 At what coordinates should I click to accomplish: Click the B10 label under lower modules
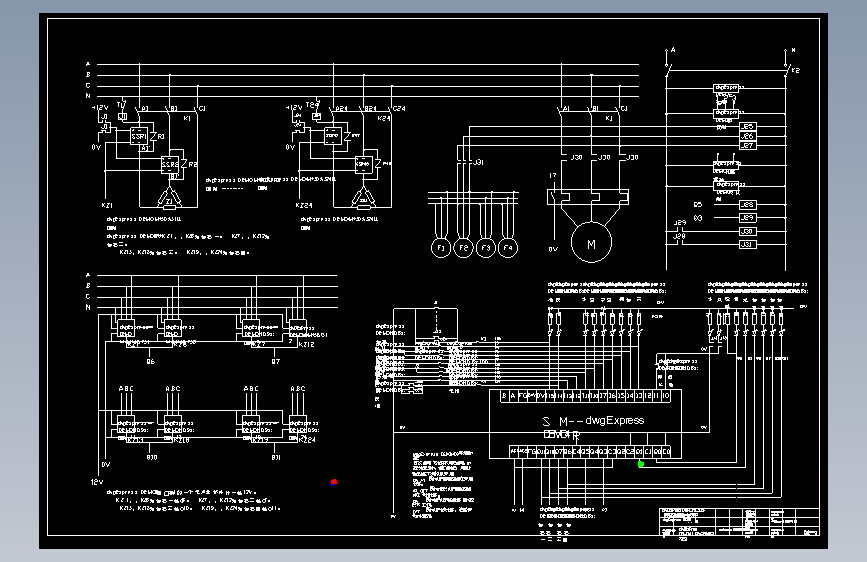(x=152, y=457)
